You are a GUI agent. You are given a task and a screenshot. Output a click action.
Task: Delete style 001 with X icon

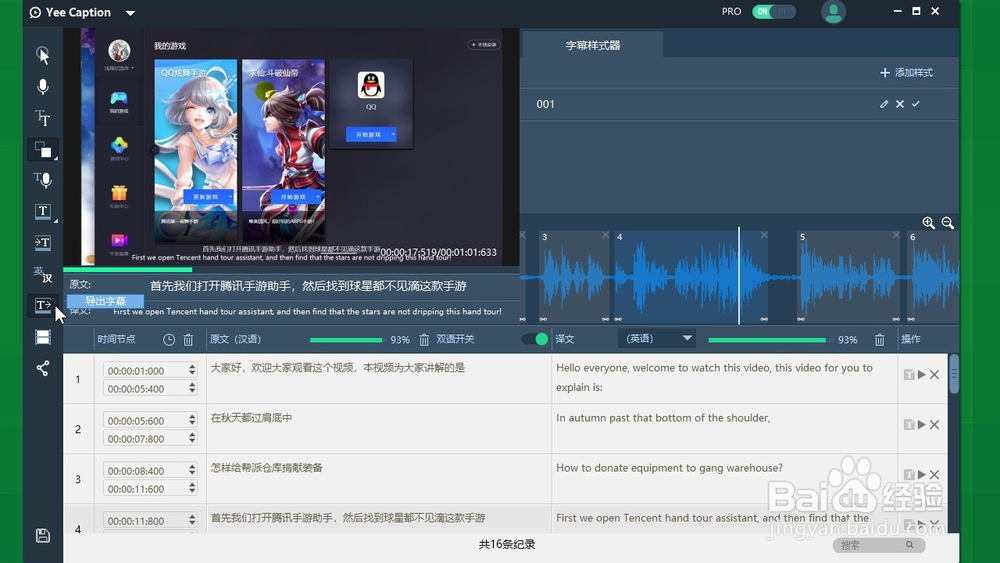coord(900,104)
